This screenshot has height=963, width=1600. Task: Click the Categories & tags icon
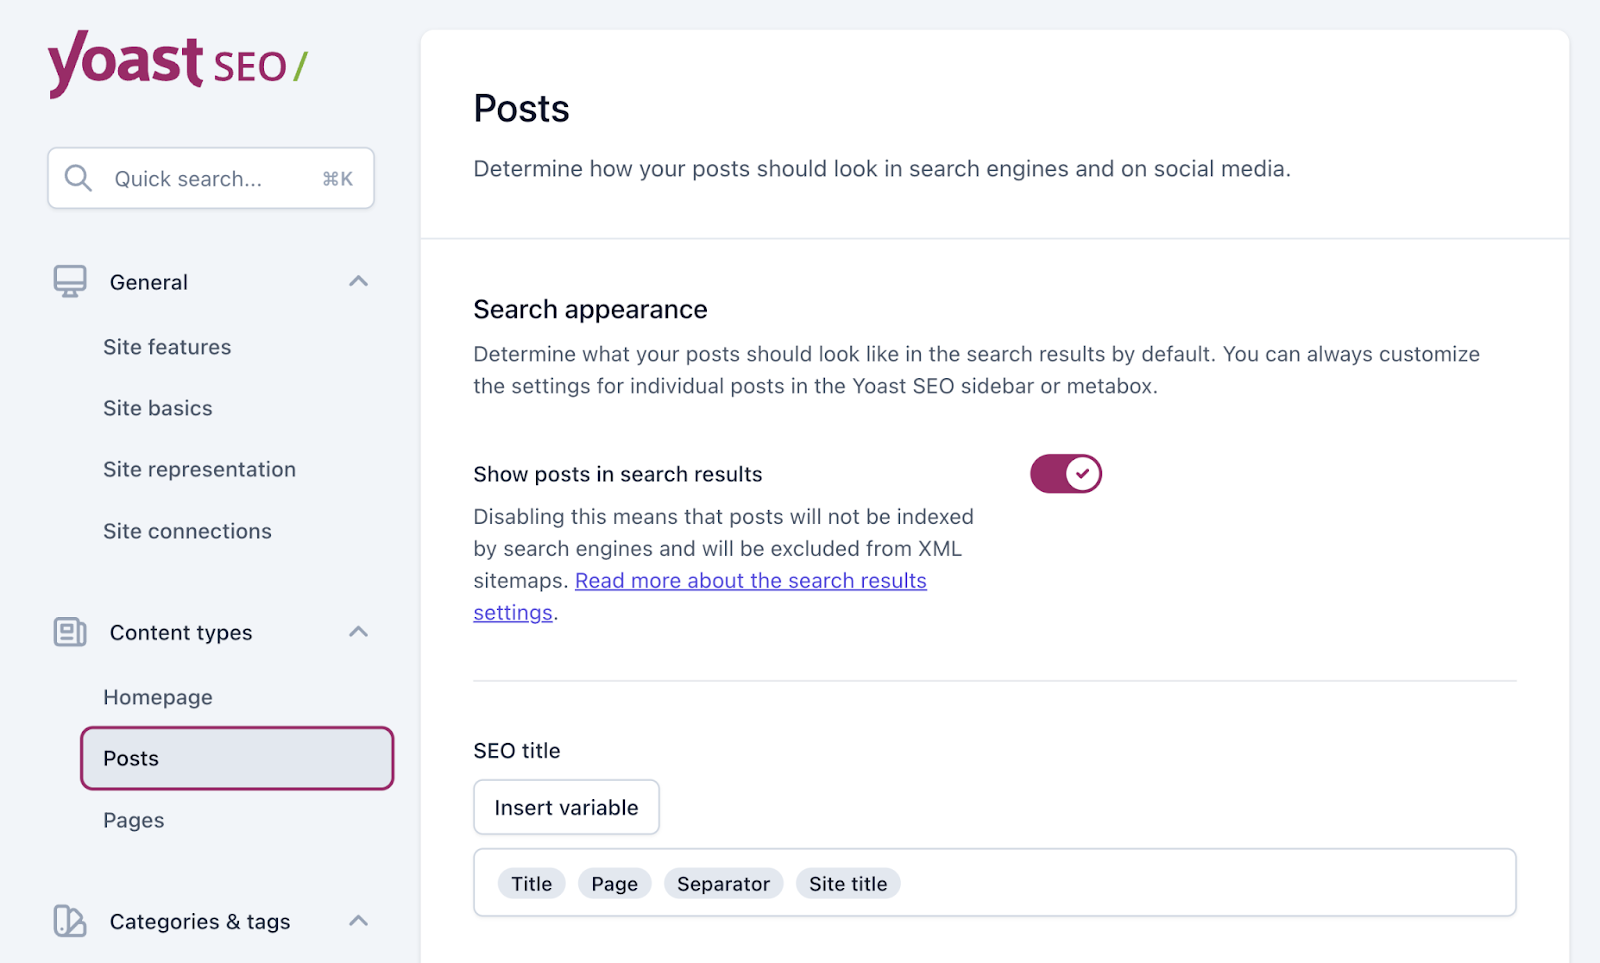[x=68, y=921]
